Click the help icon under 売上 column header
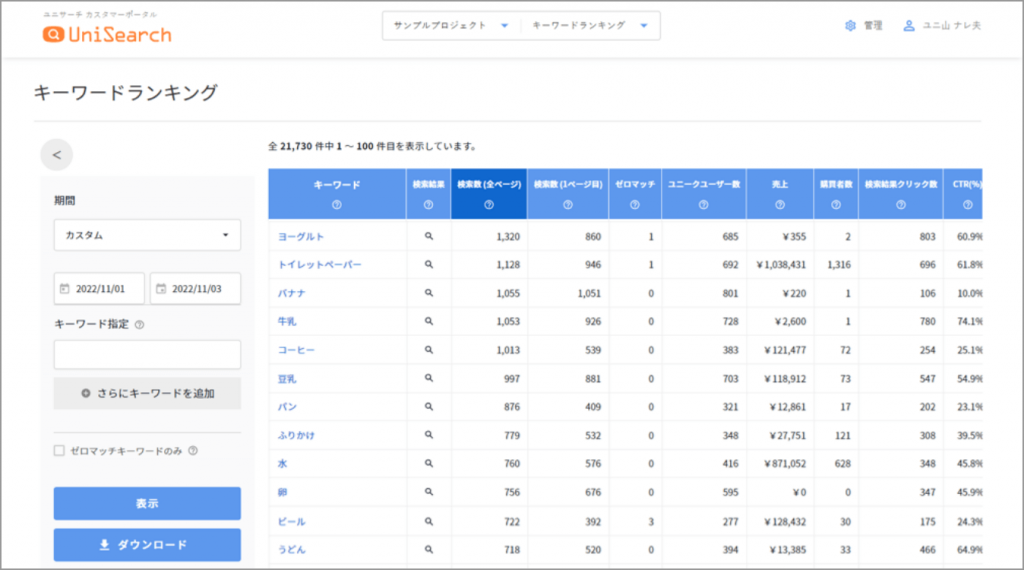Viewport: 1024px width, 570px height. (779, 205)
